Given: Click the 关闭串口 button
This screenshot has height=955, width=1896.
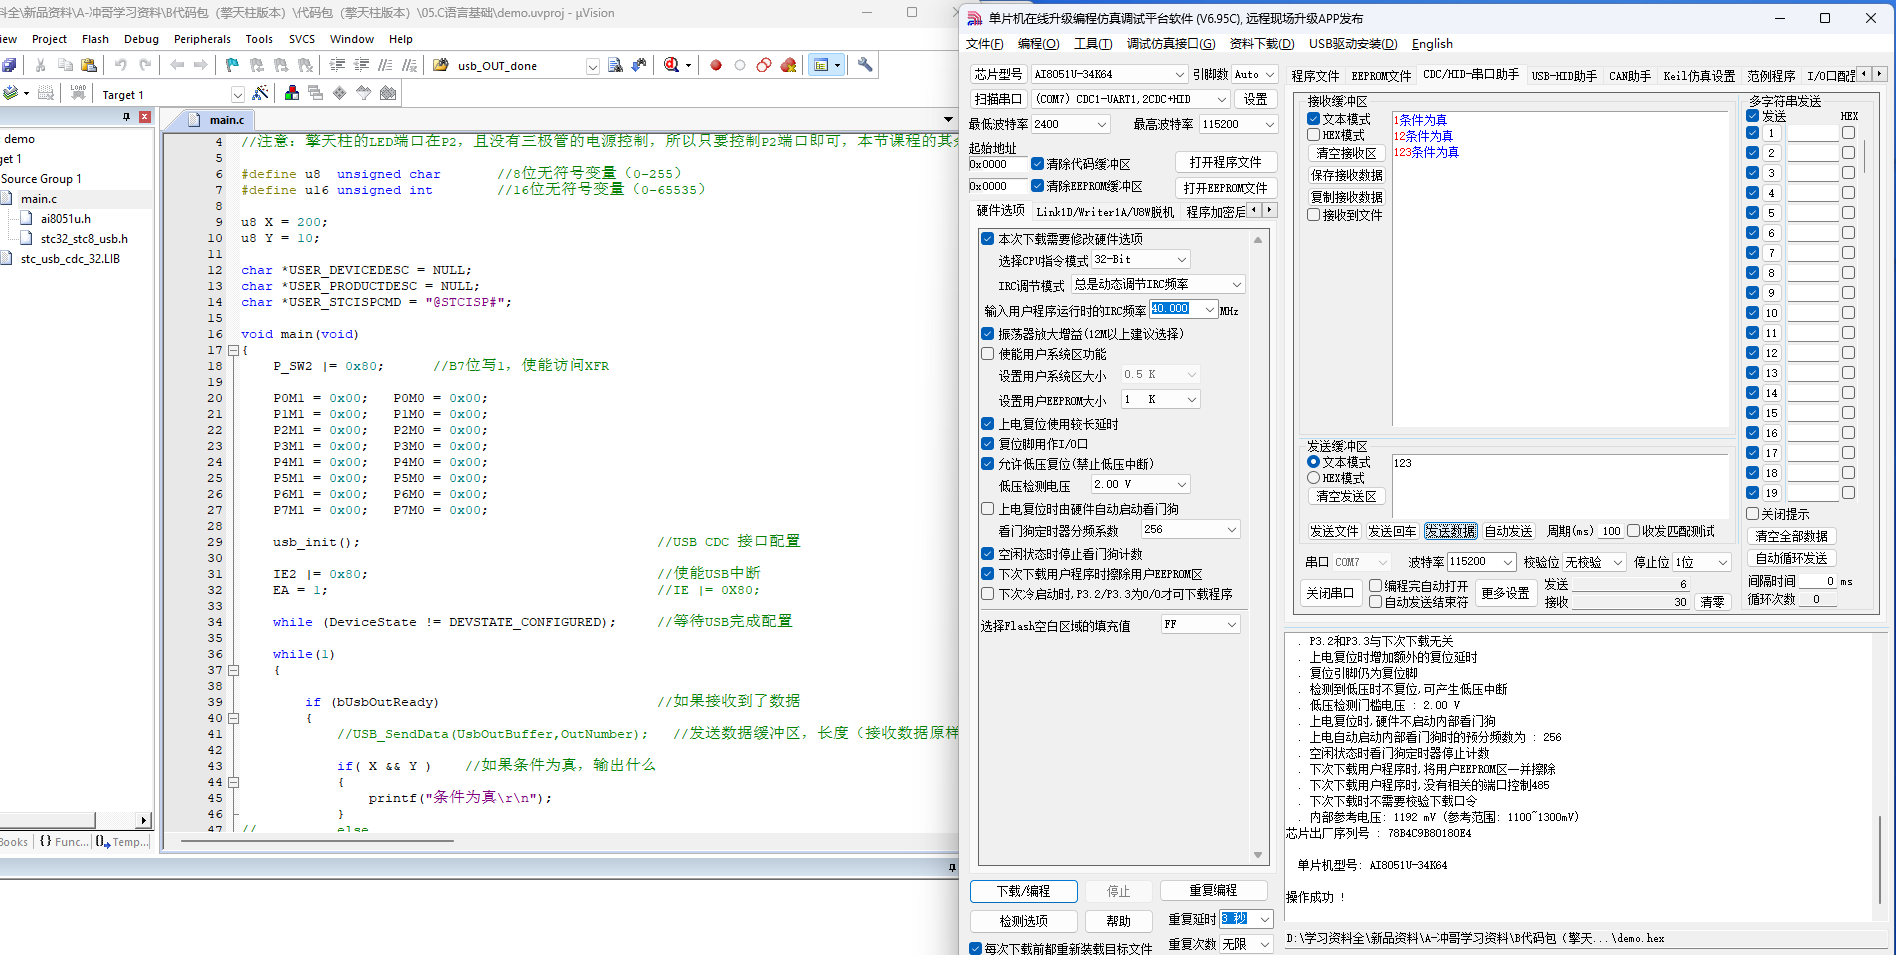Looking at the screenshot, I should (x=1330, y=593).
